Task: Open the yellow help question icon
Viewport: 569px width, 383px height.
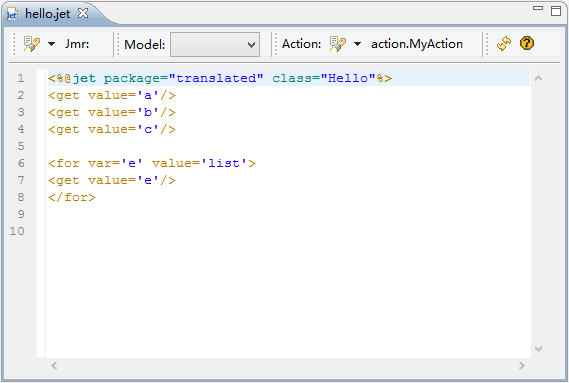Action: point(527,43)
